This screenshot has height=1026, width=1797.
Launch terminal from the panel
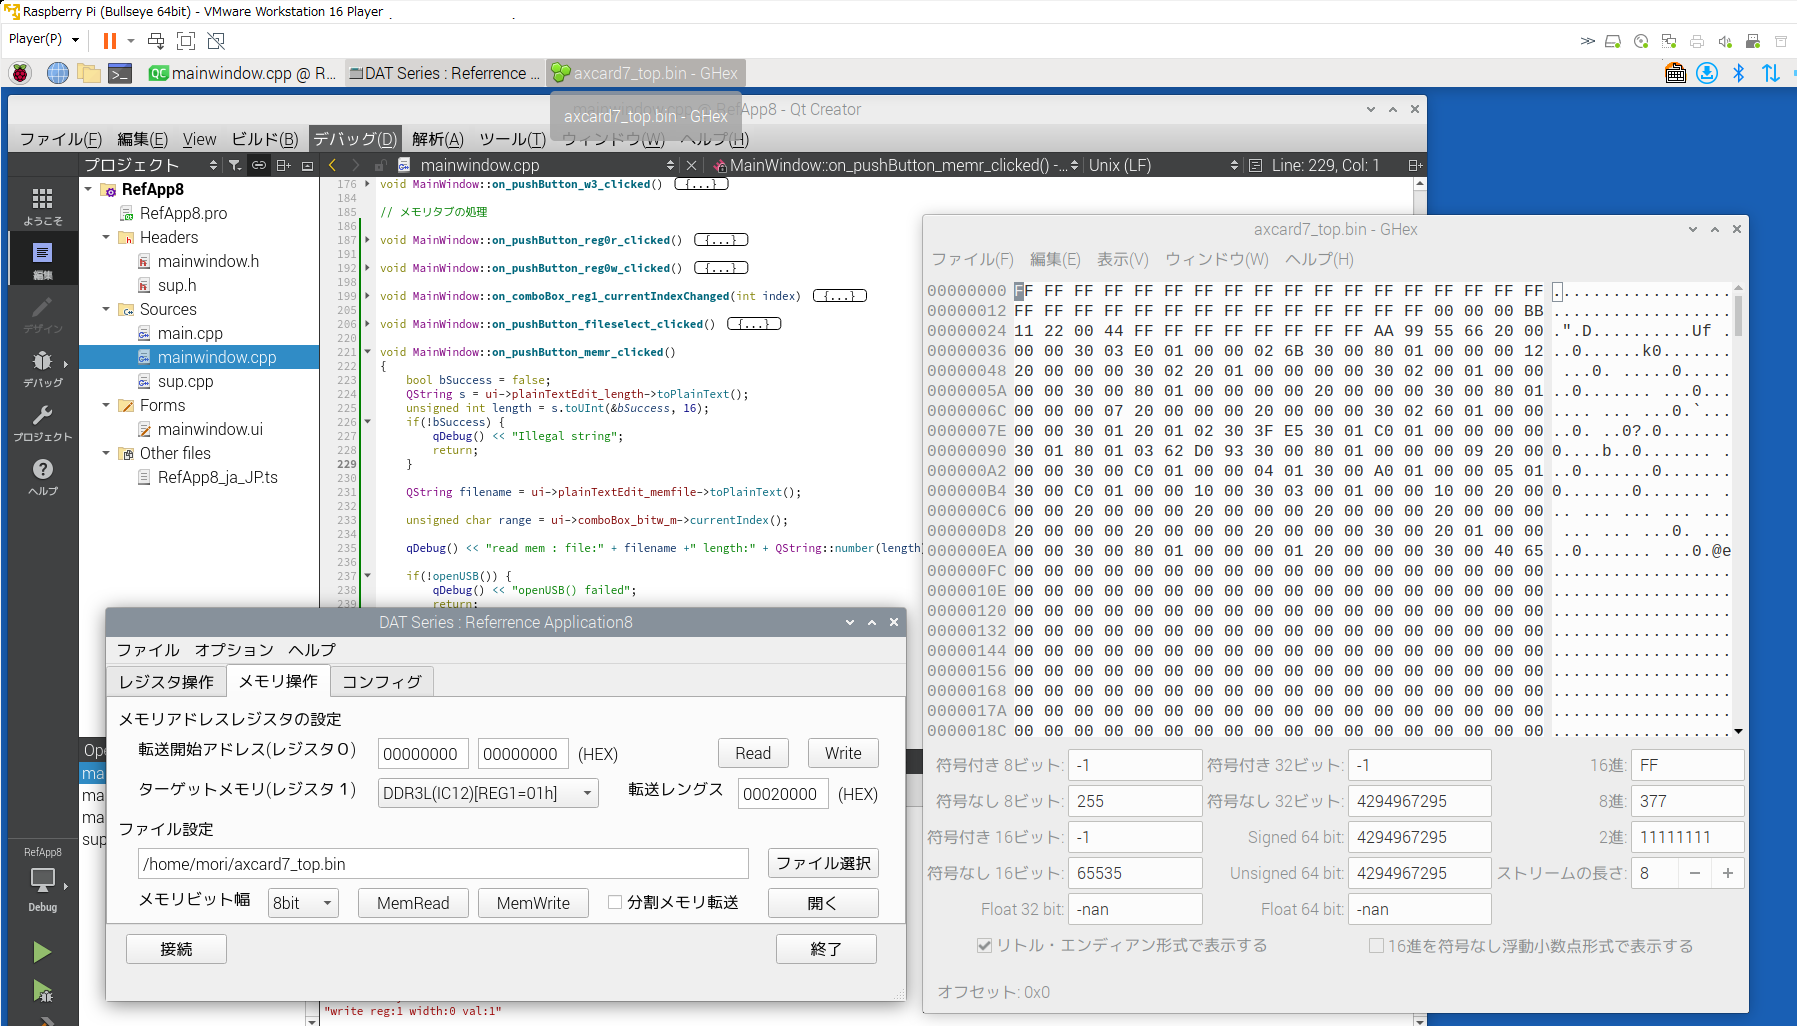[121, 73]
